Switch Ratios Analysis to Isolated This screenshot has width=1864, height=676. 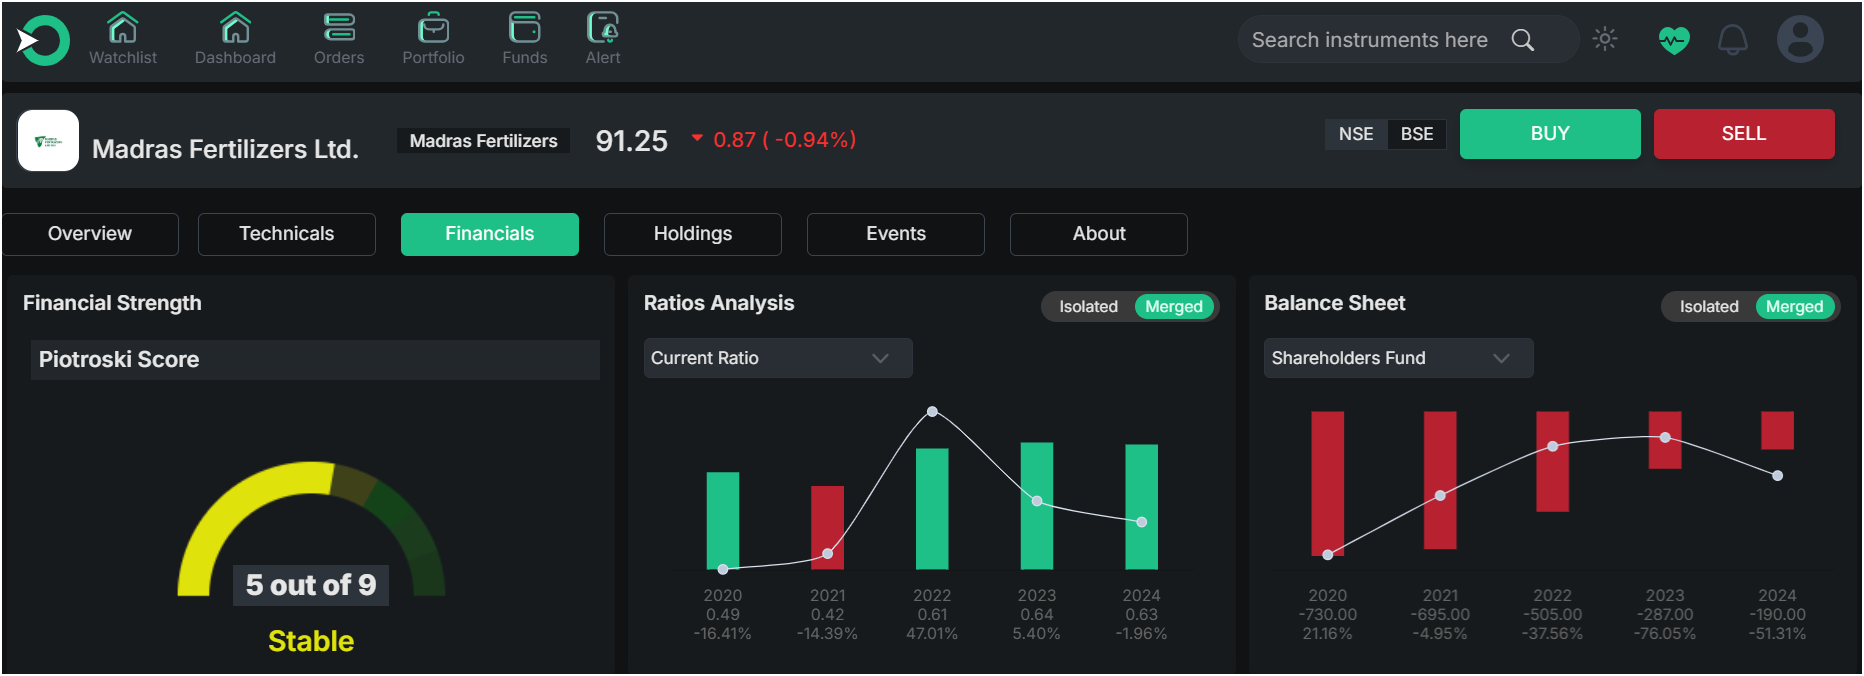[x=1088, y=307]
